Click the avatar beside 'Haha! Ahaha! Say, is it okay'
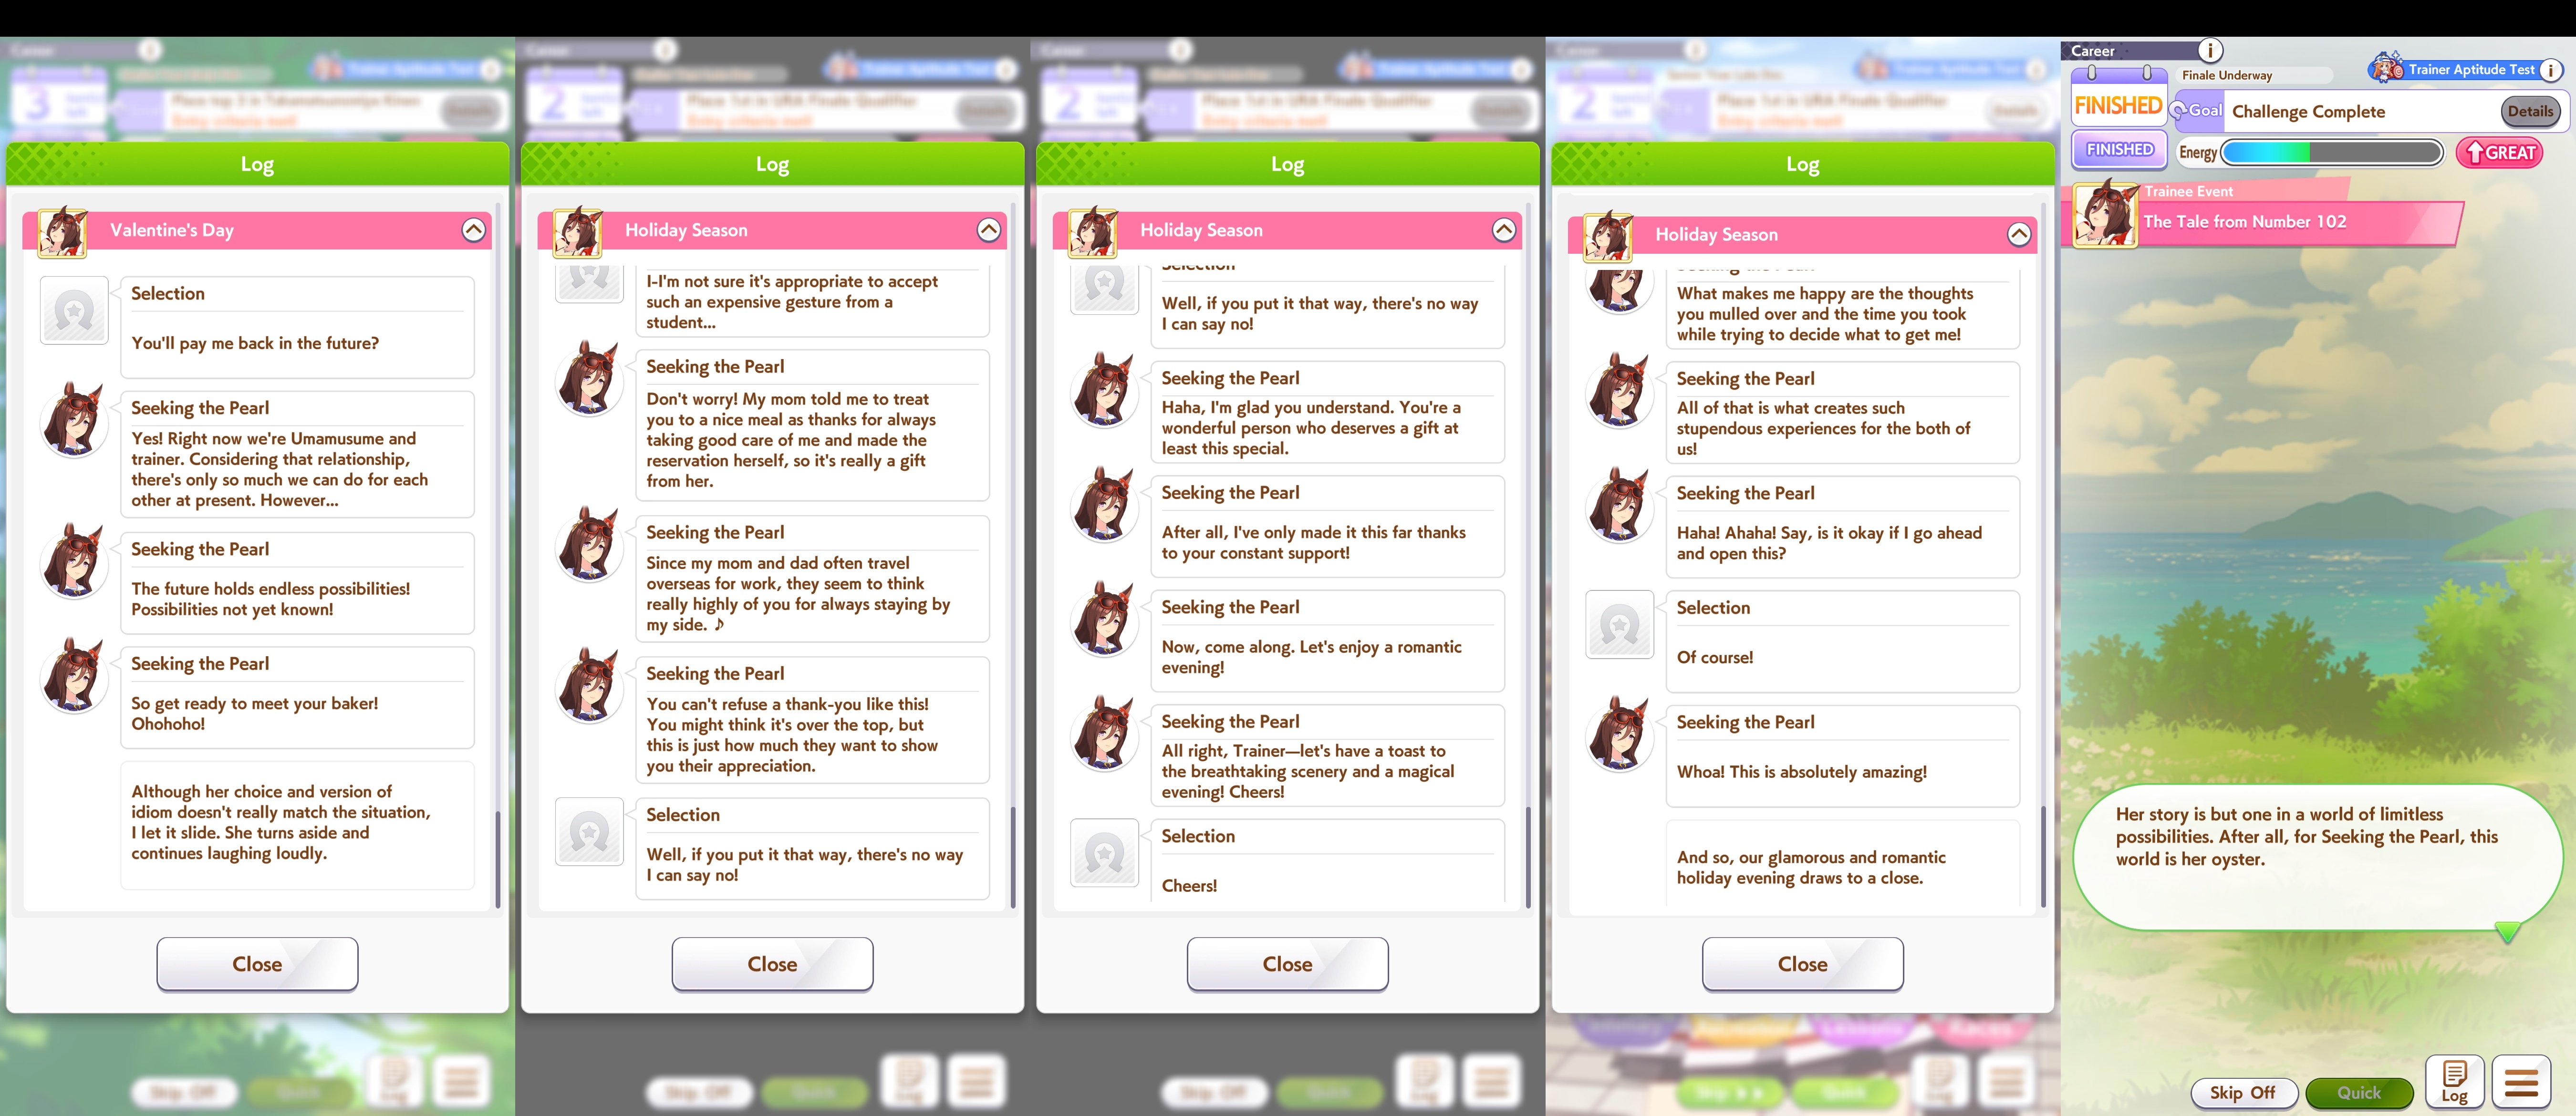This screenshot has height=1116, width=2576. pyautogui.click(x=1619, y=505)
